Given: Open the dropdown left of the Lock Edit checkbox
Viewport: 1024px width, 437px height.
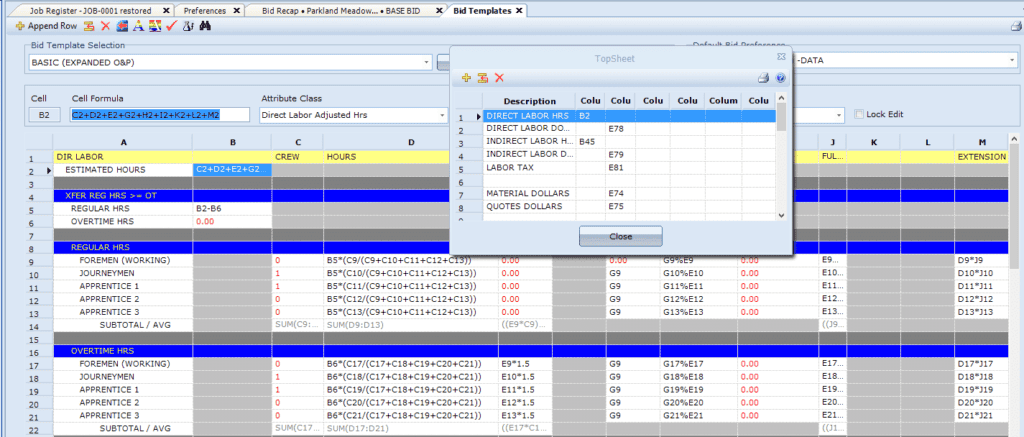Looking at the screenshot, I should click(841, 115).
